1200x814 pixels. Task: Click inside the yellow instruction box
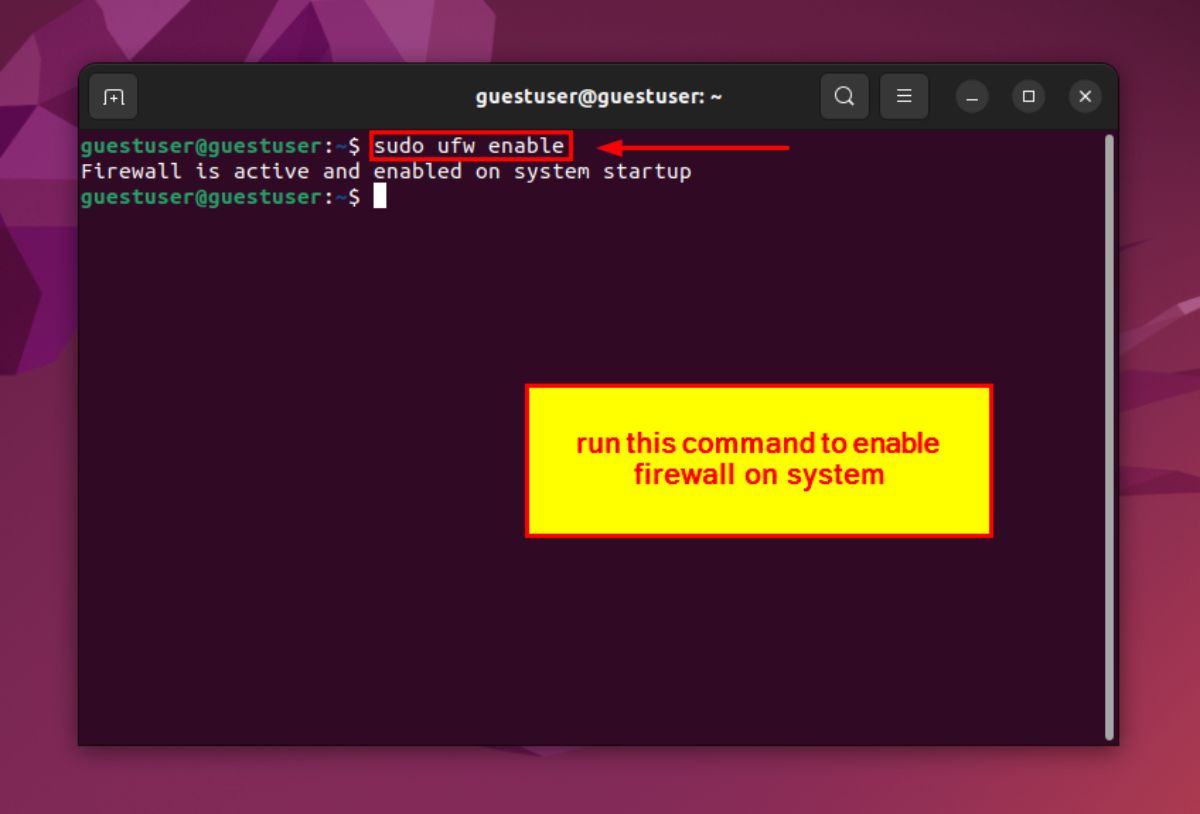tap(758, 458)
